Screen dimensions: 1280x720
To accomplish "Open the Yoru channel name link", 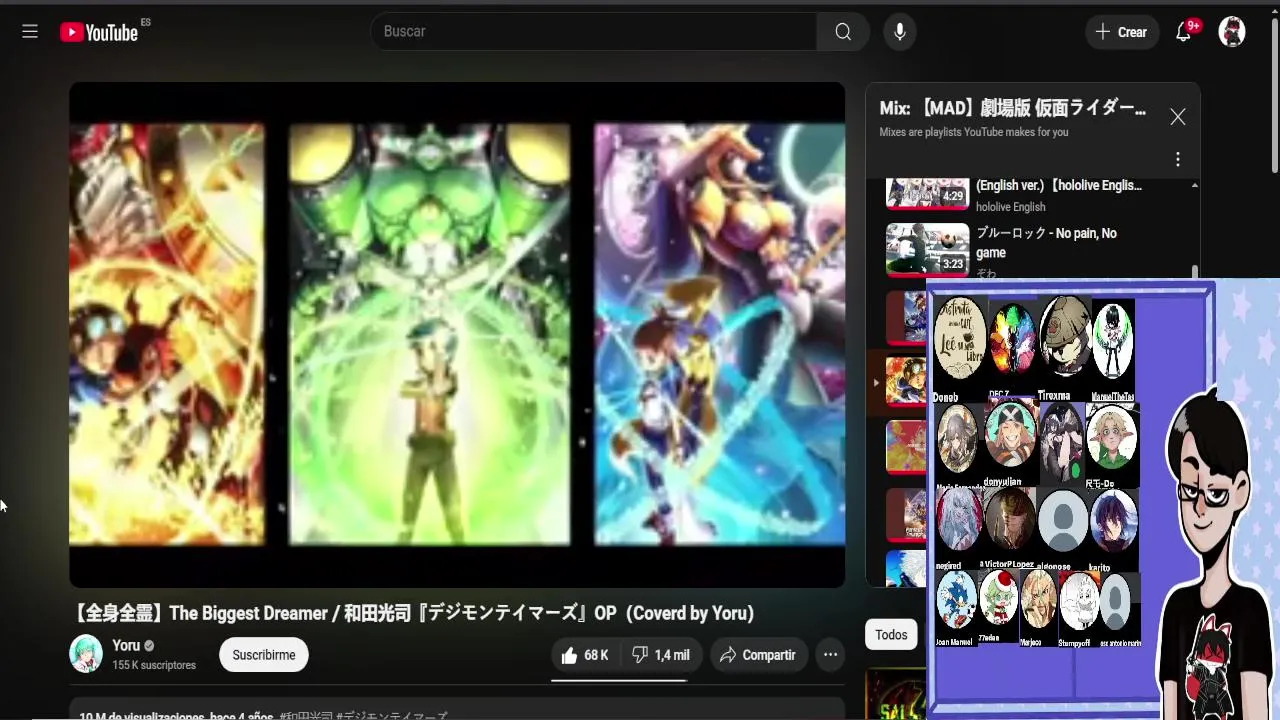I will pos(126,645).
